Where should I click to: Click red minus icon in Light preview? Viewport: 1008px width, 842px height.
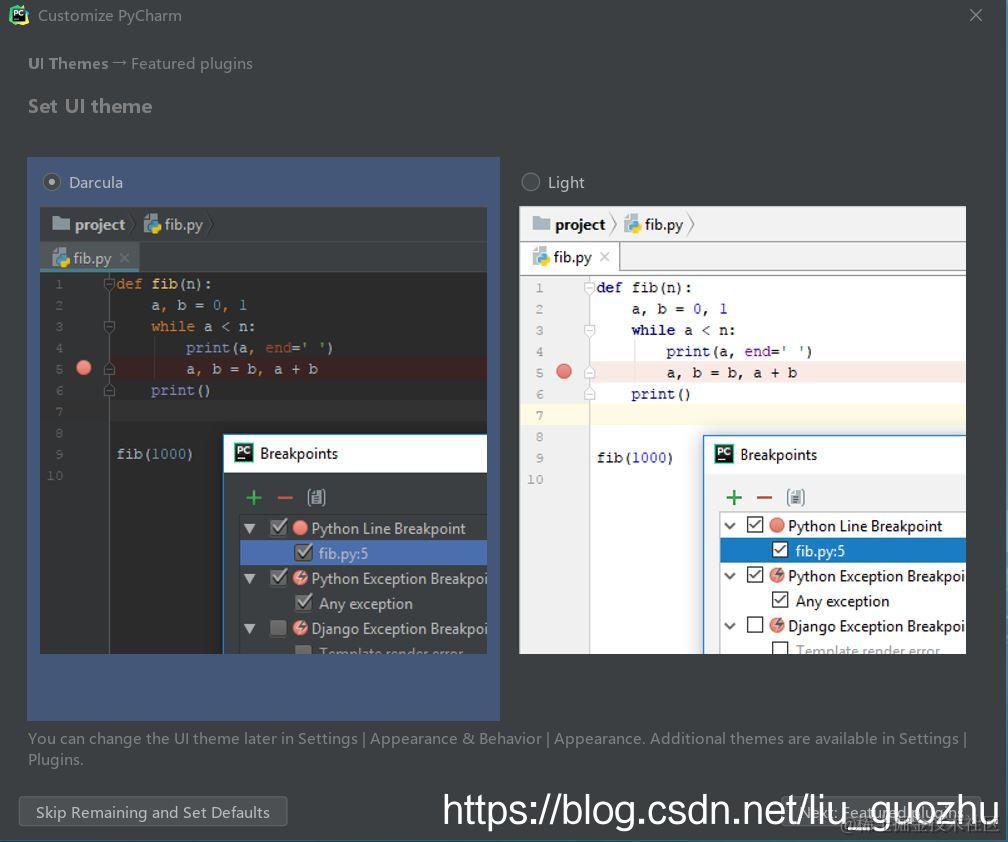(764, 497)
